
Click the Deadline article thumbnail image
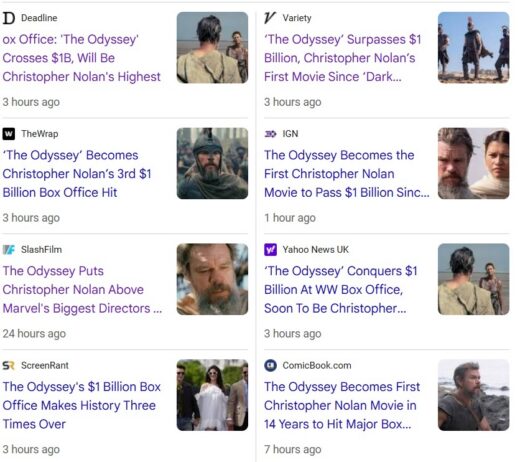point(212,48)
